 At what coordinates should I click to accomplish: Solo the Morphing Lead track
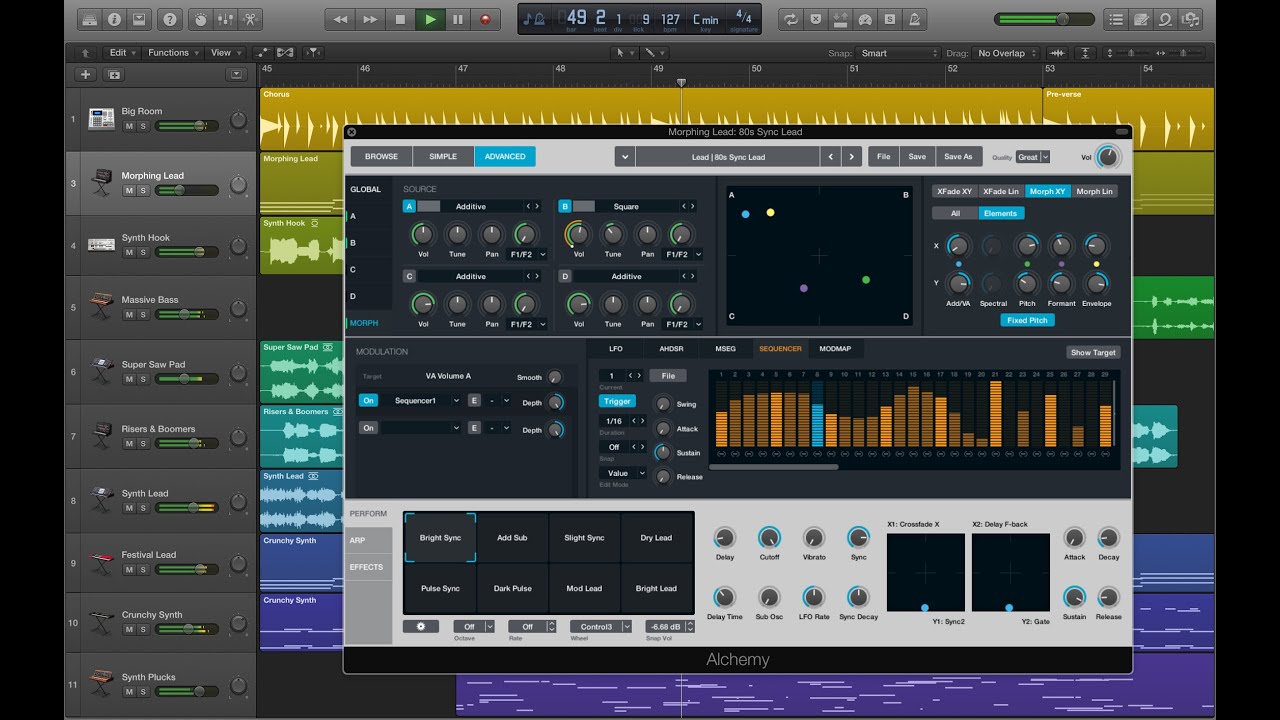(143, 190)
